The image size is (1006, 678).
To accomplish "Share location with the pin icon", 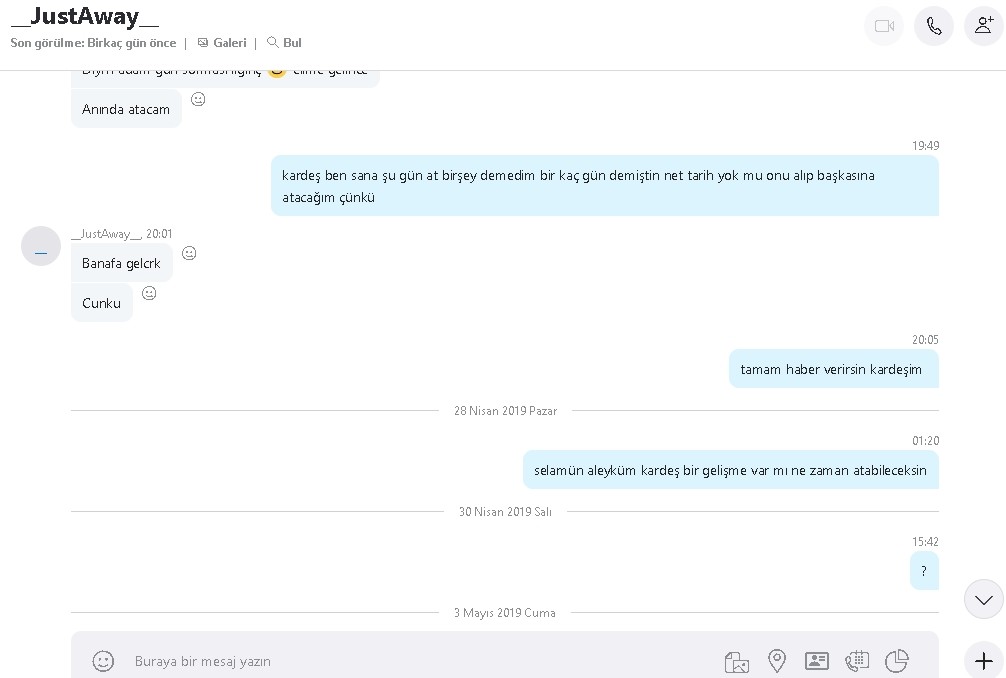I will pos(777,661).
